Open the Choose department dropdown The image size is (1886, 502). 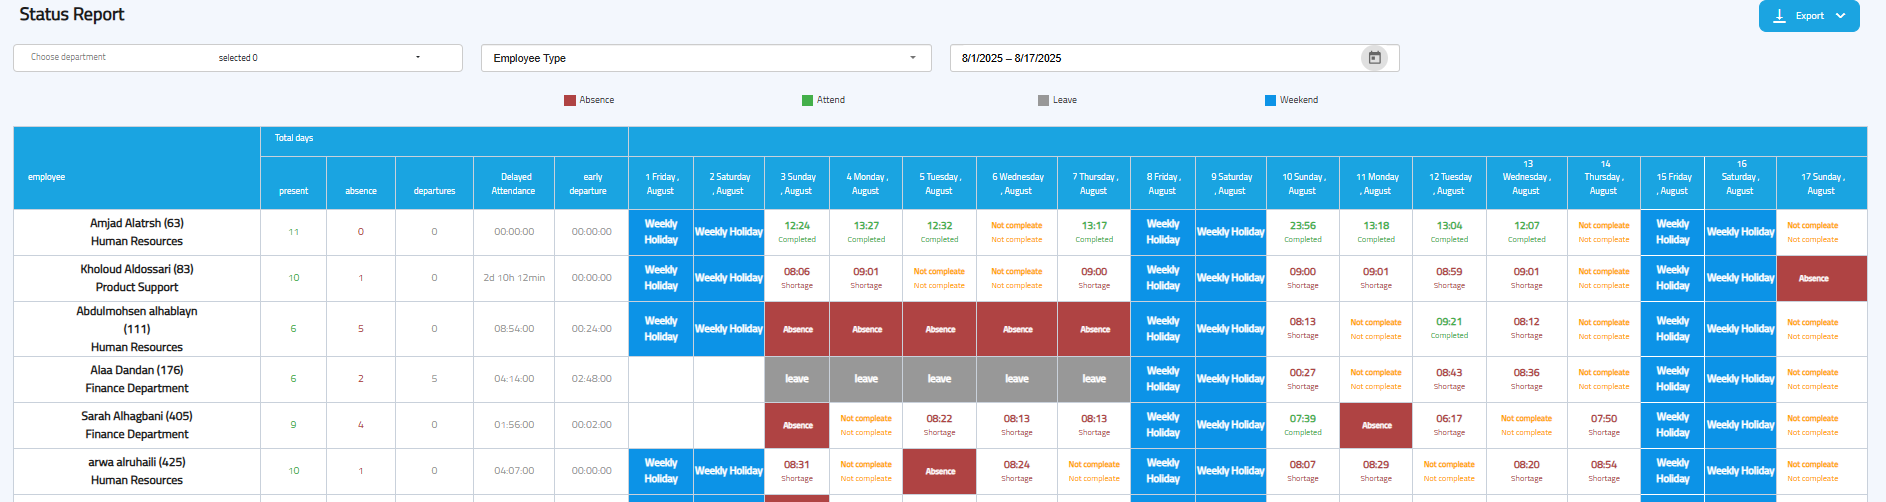(238, 58)
